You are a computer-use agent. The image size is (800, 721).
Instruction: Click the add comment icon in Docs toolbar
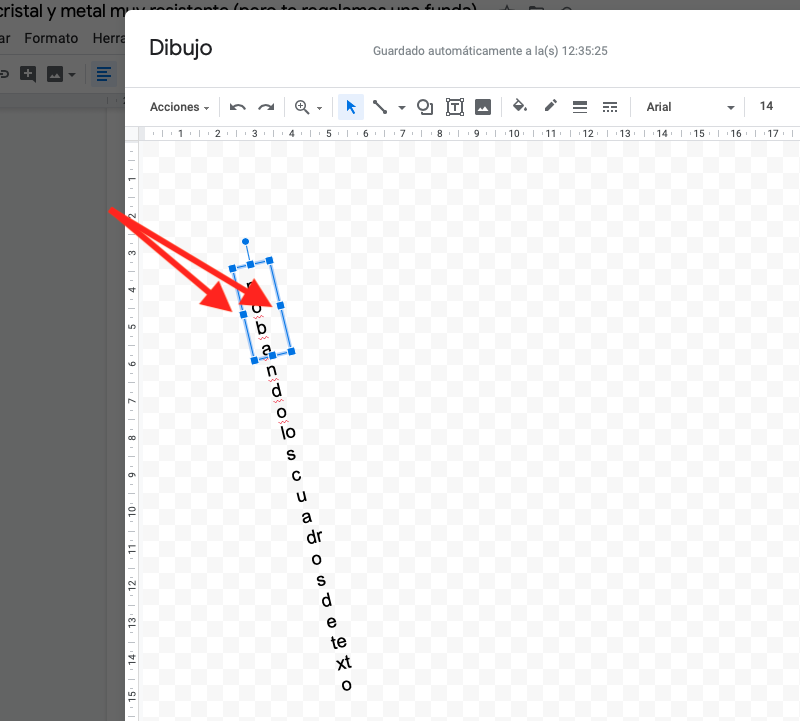28,74
